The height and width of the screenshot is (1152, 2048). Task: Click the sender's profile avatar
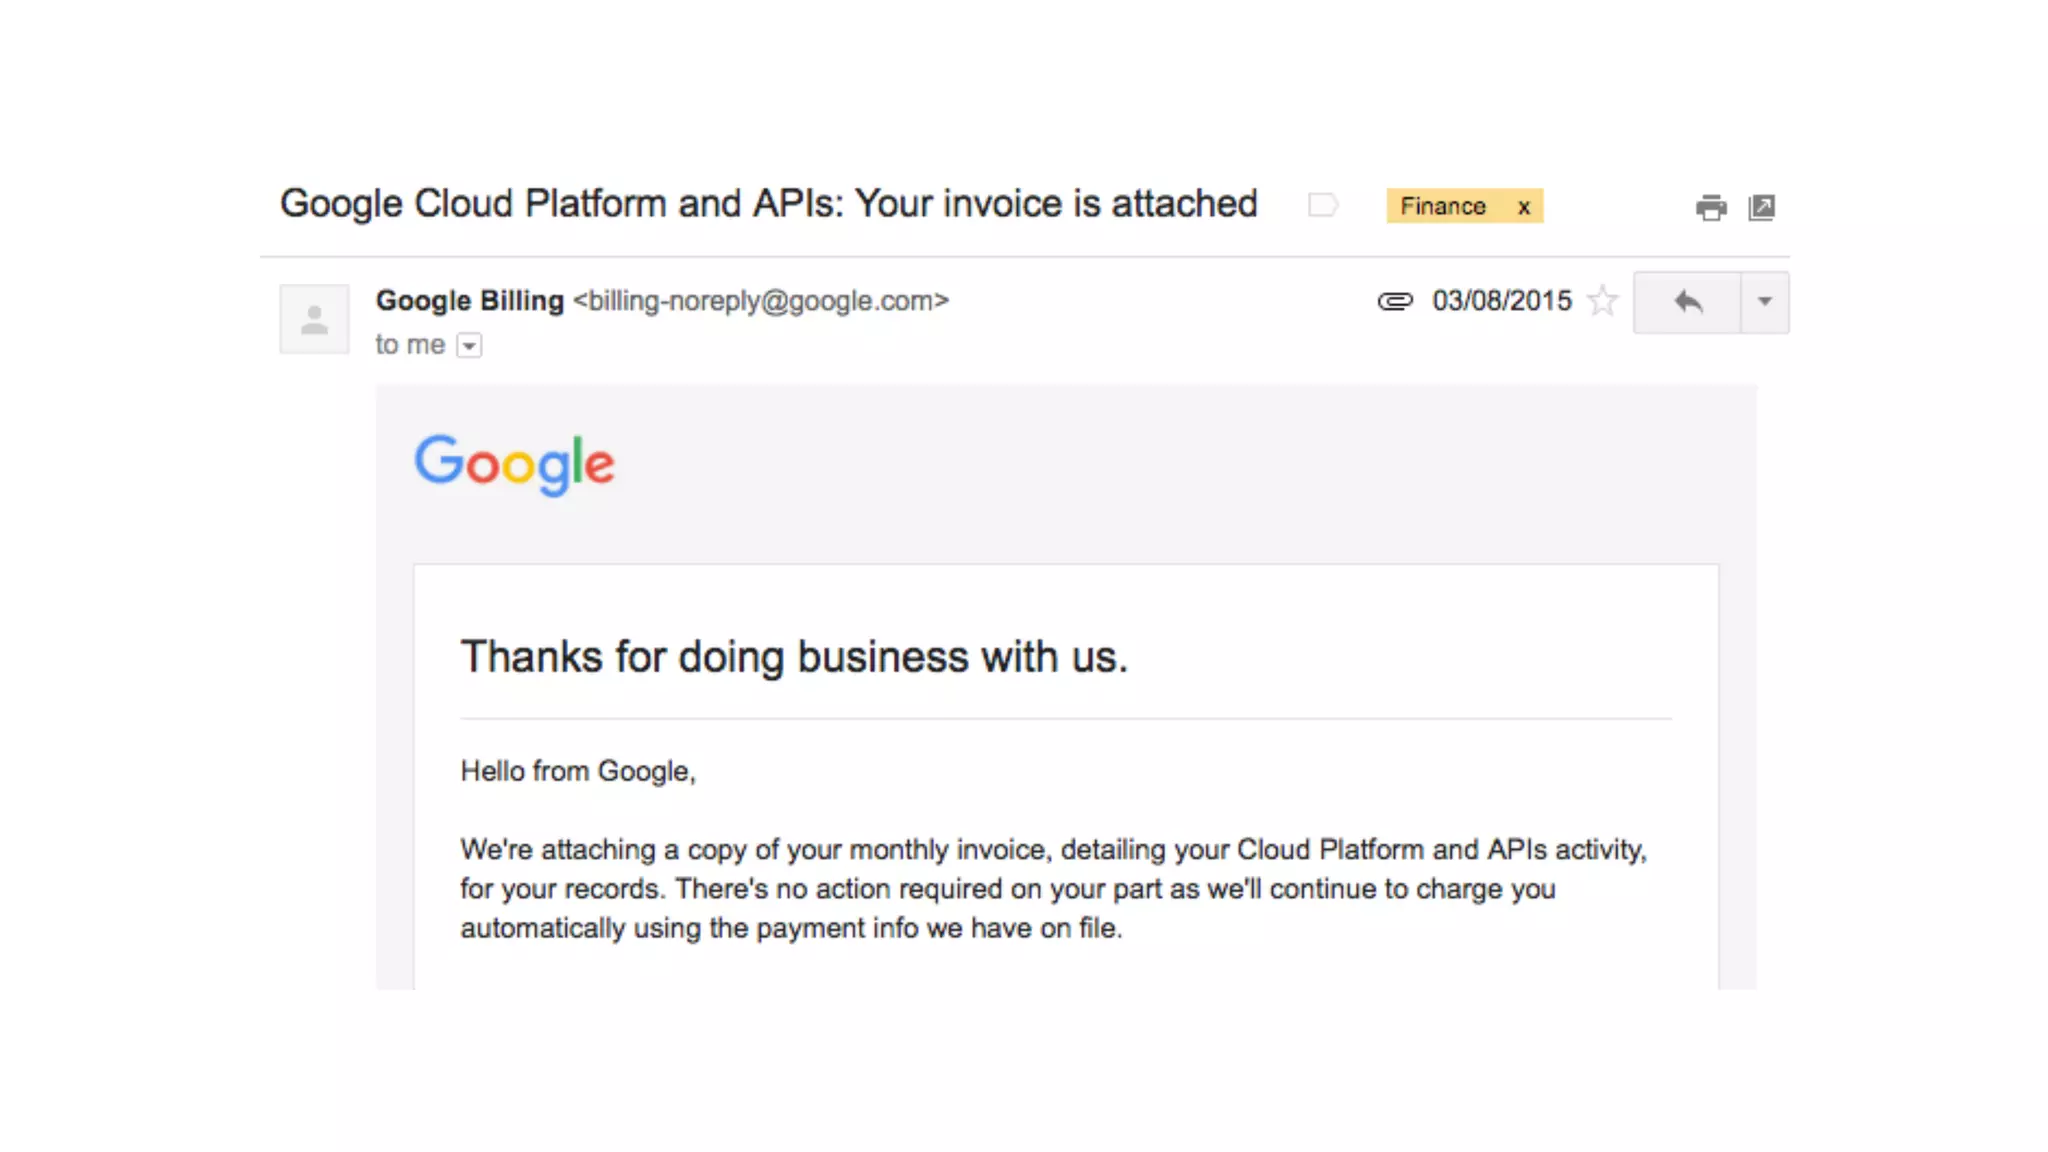coord(314,320)
